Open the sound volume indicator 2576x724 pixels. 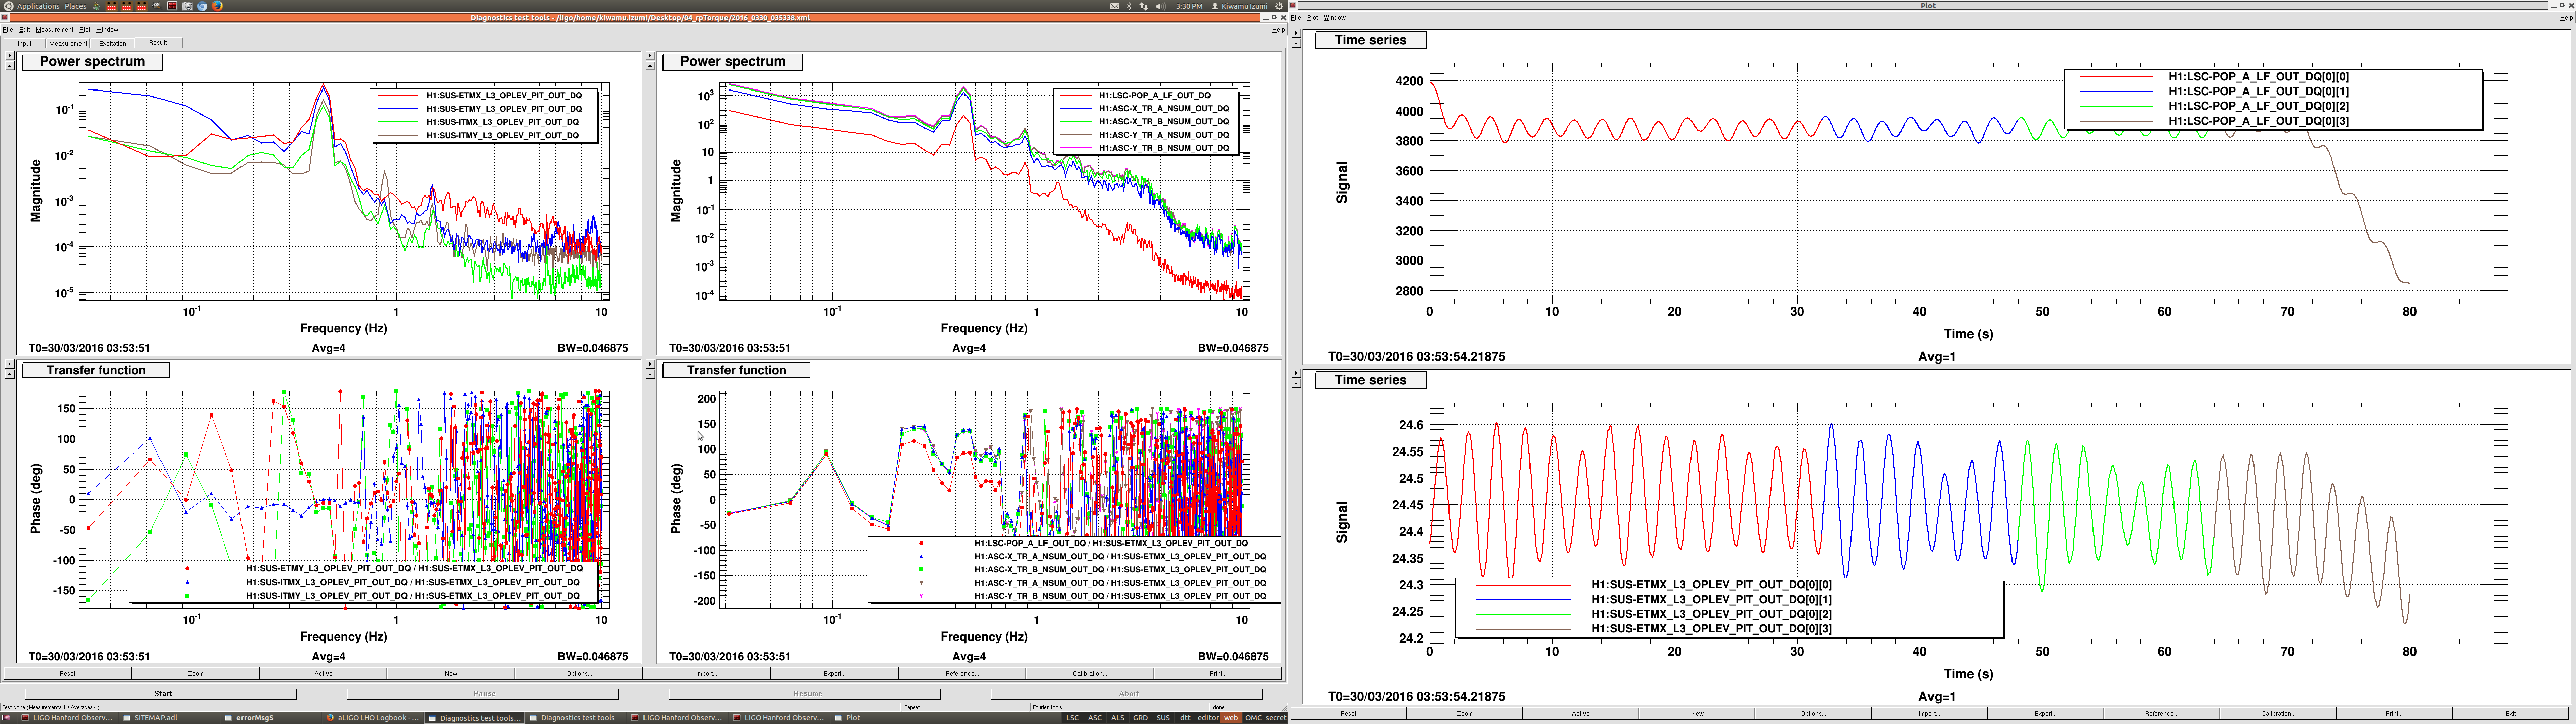pos(1161,6)
